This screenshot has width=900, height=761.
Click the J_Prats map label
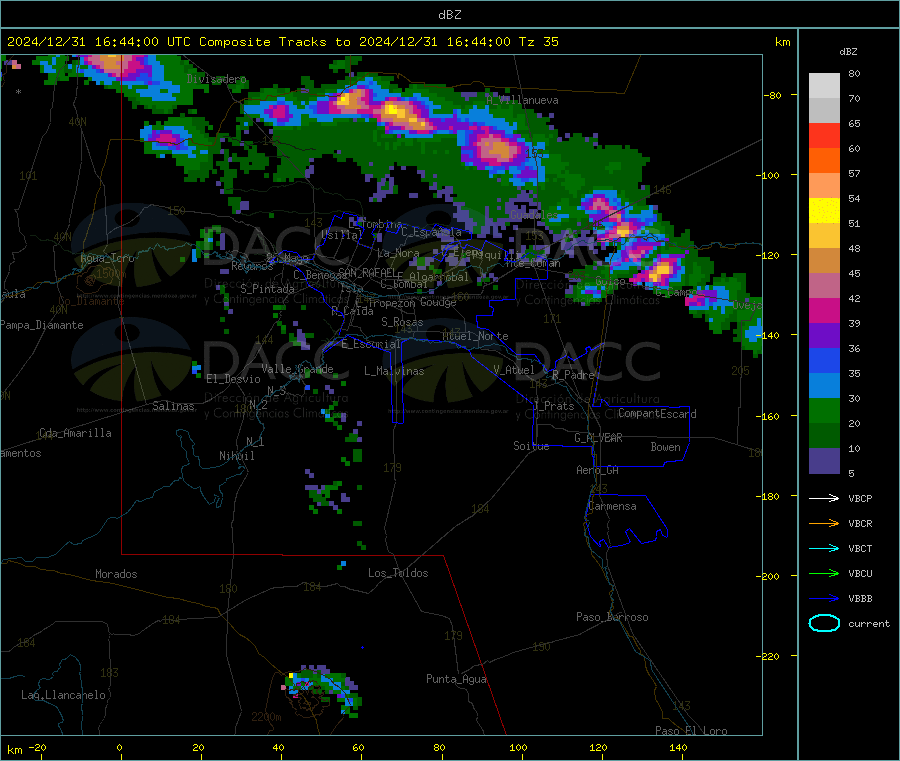(x=554, y=406)
